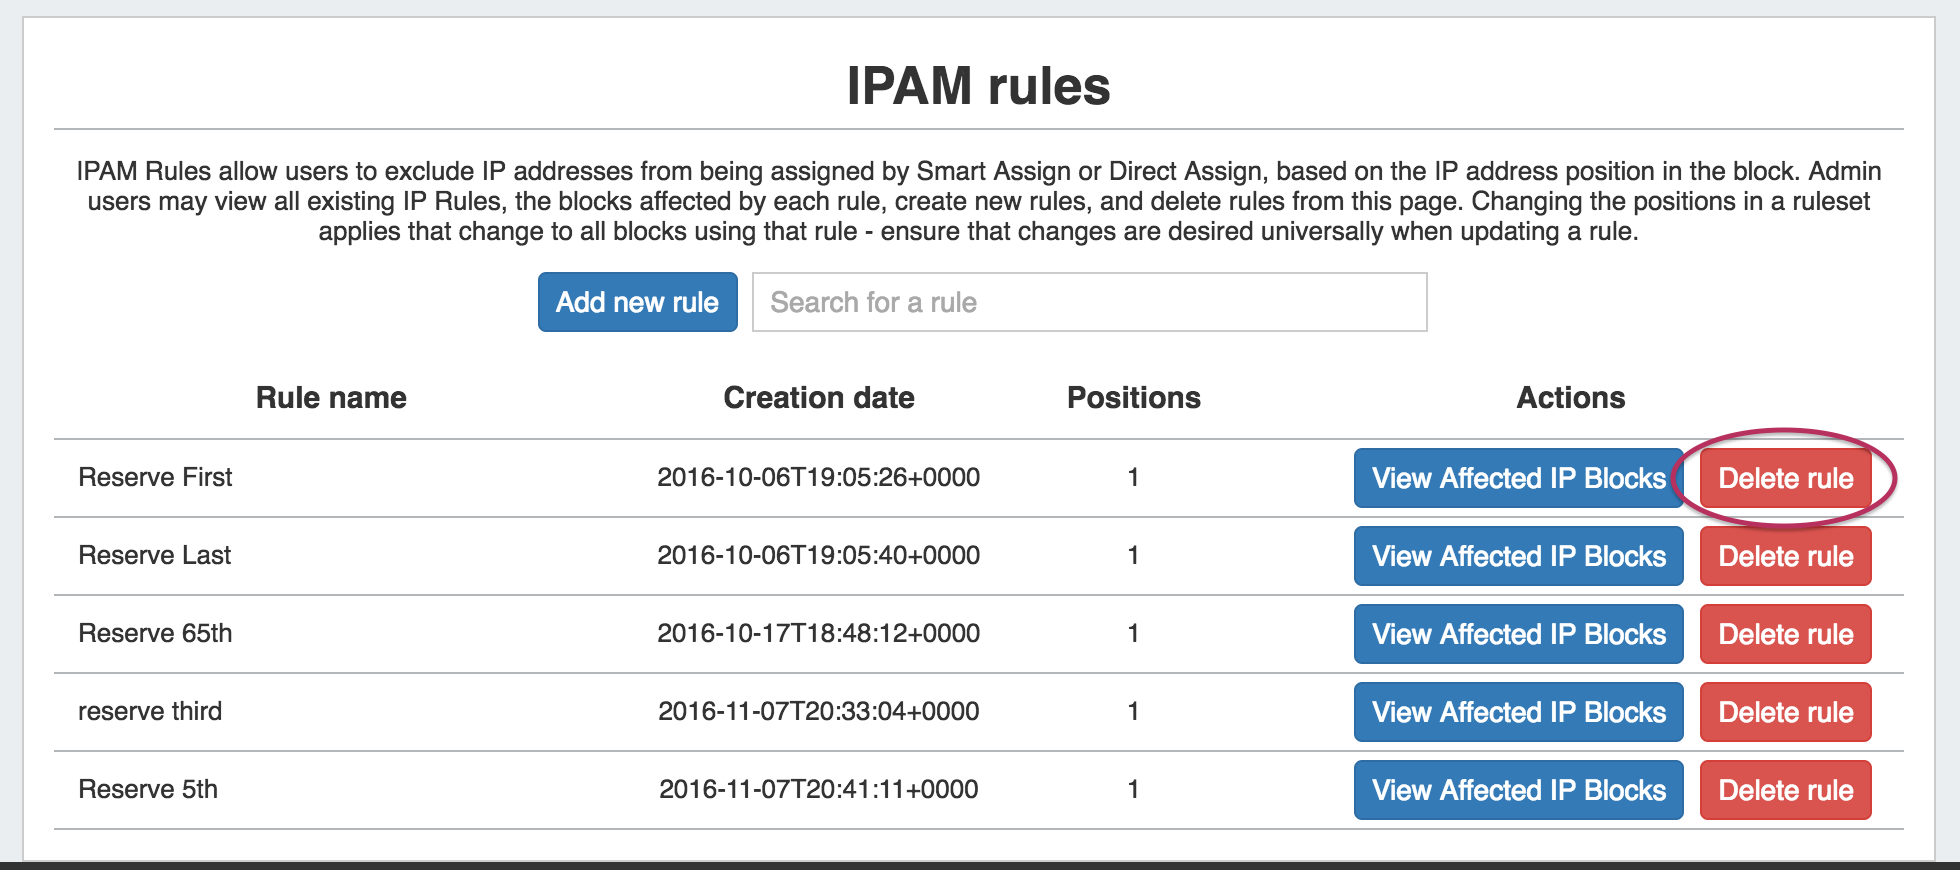Click the Positions column header
The image size is (1960, 870).
point(1133,398)
